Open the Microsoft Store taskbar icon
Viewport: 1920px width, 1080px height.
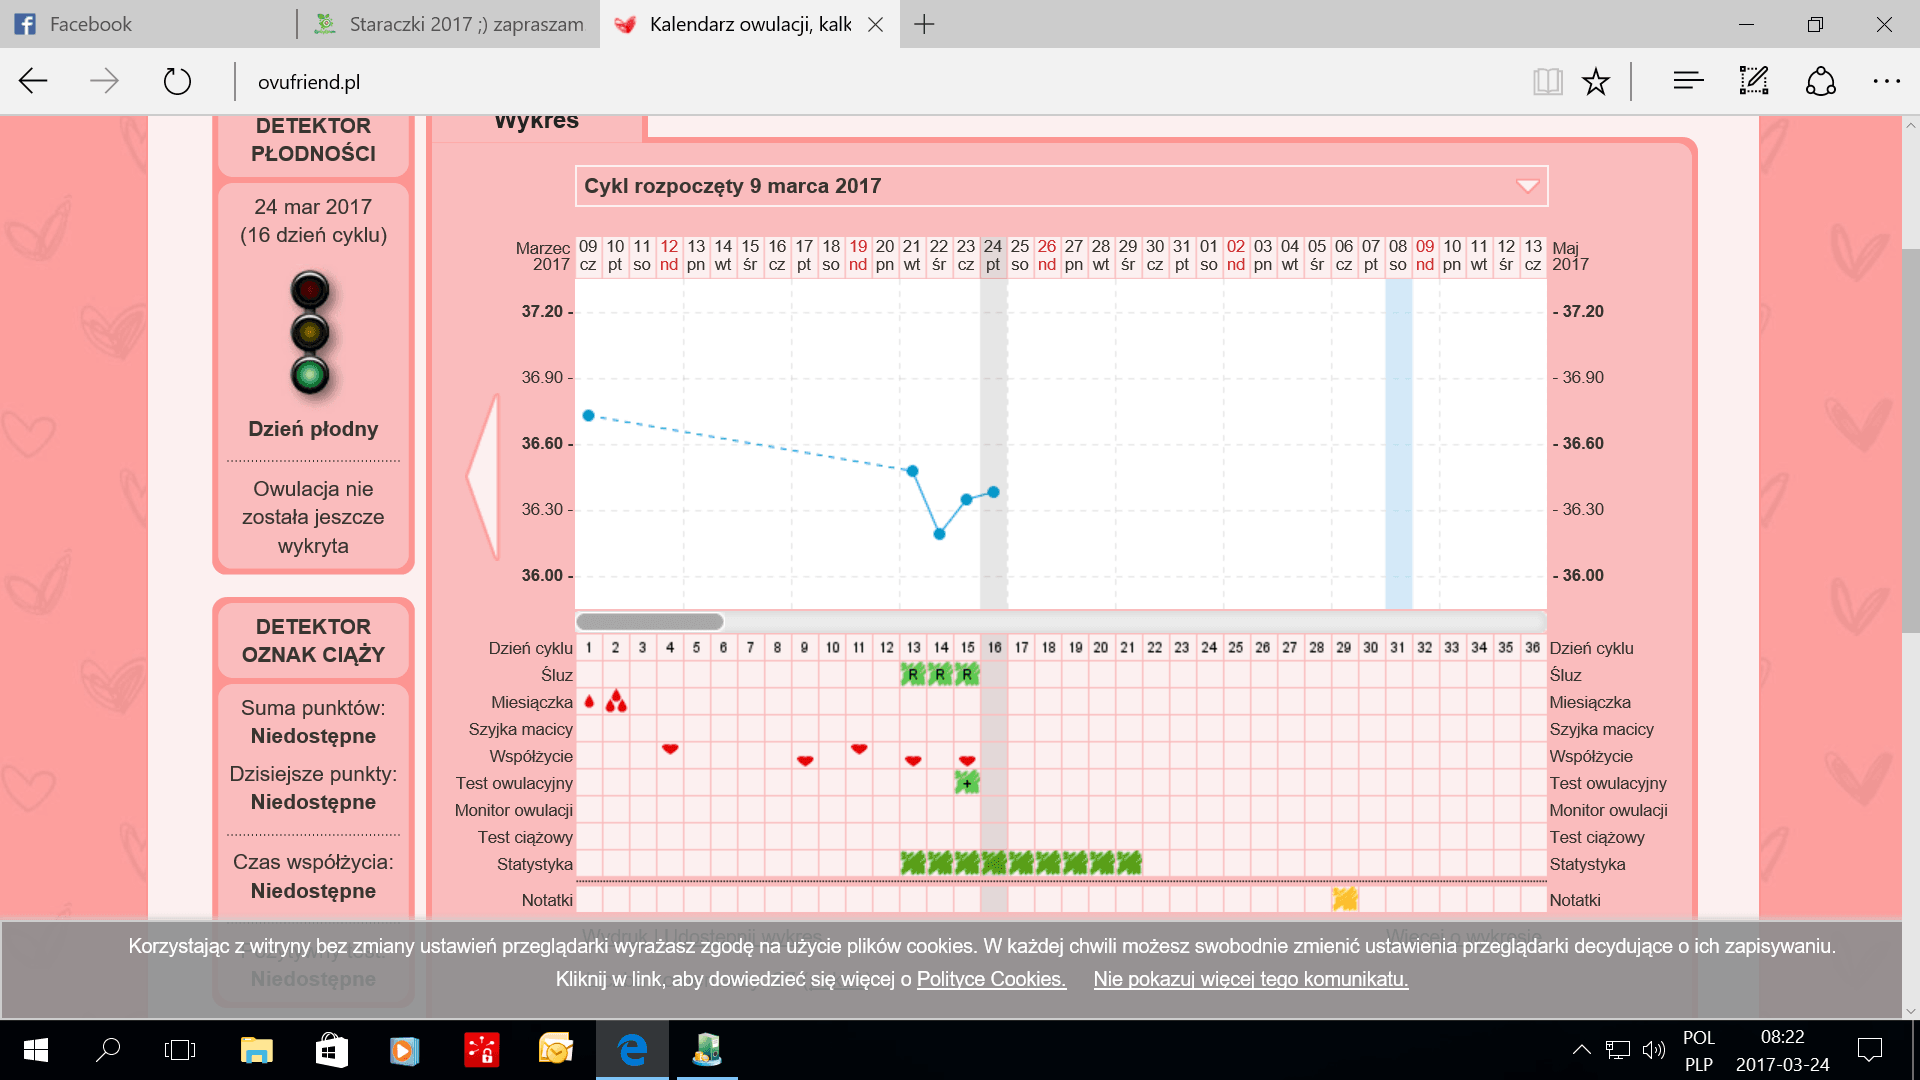tap(332, 1050)
